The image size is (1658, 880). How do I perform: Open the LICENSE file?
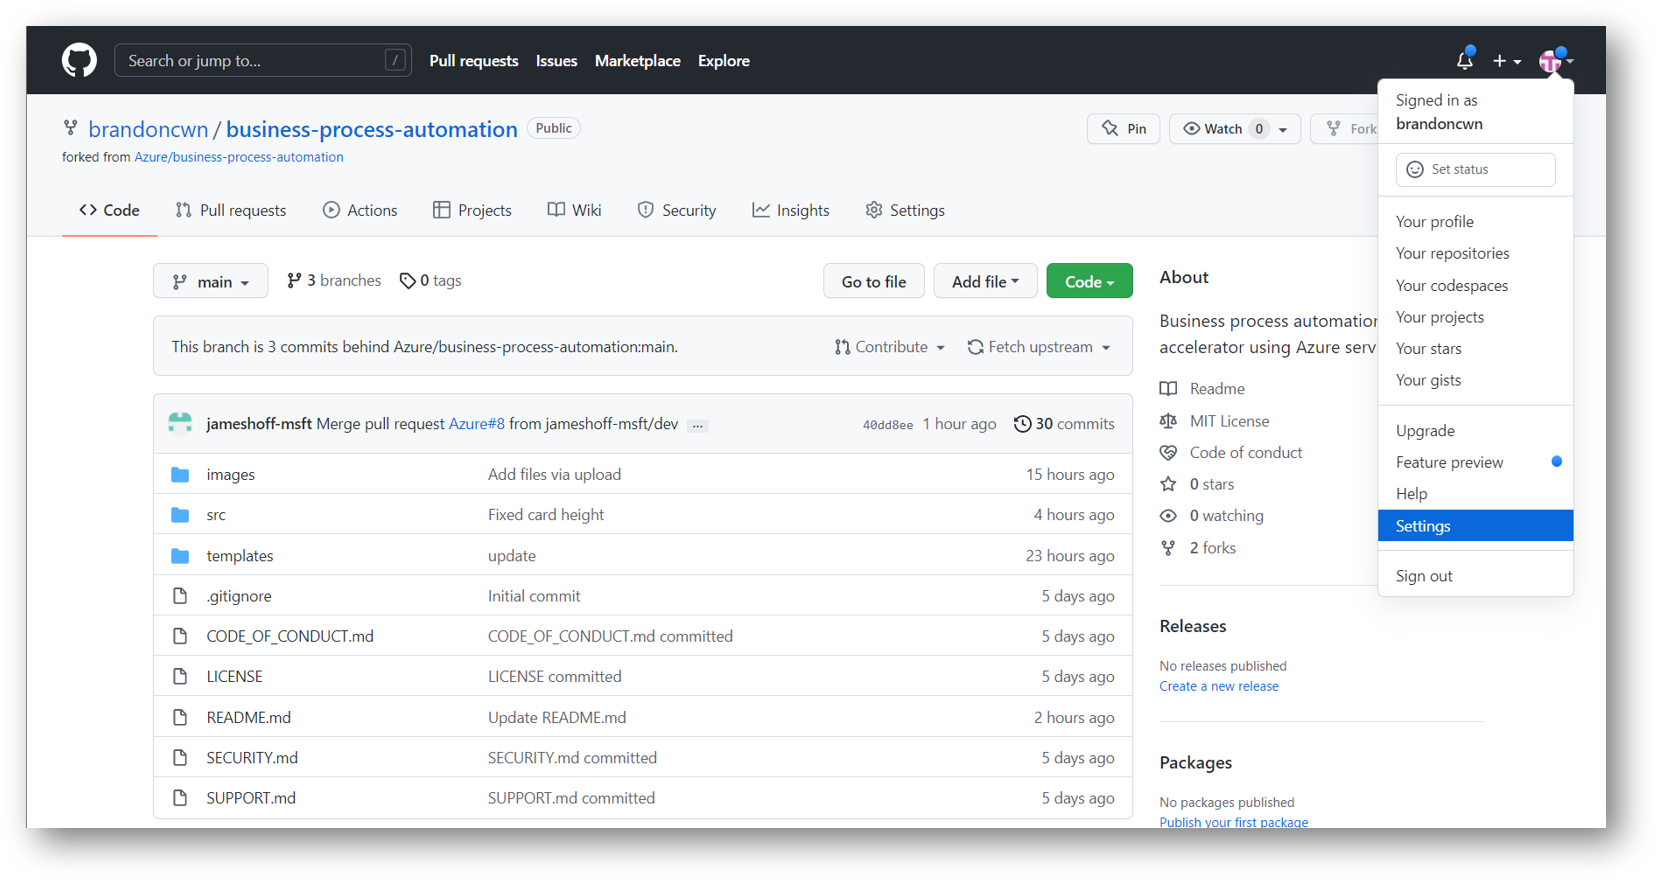(234, 677)
